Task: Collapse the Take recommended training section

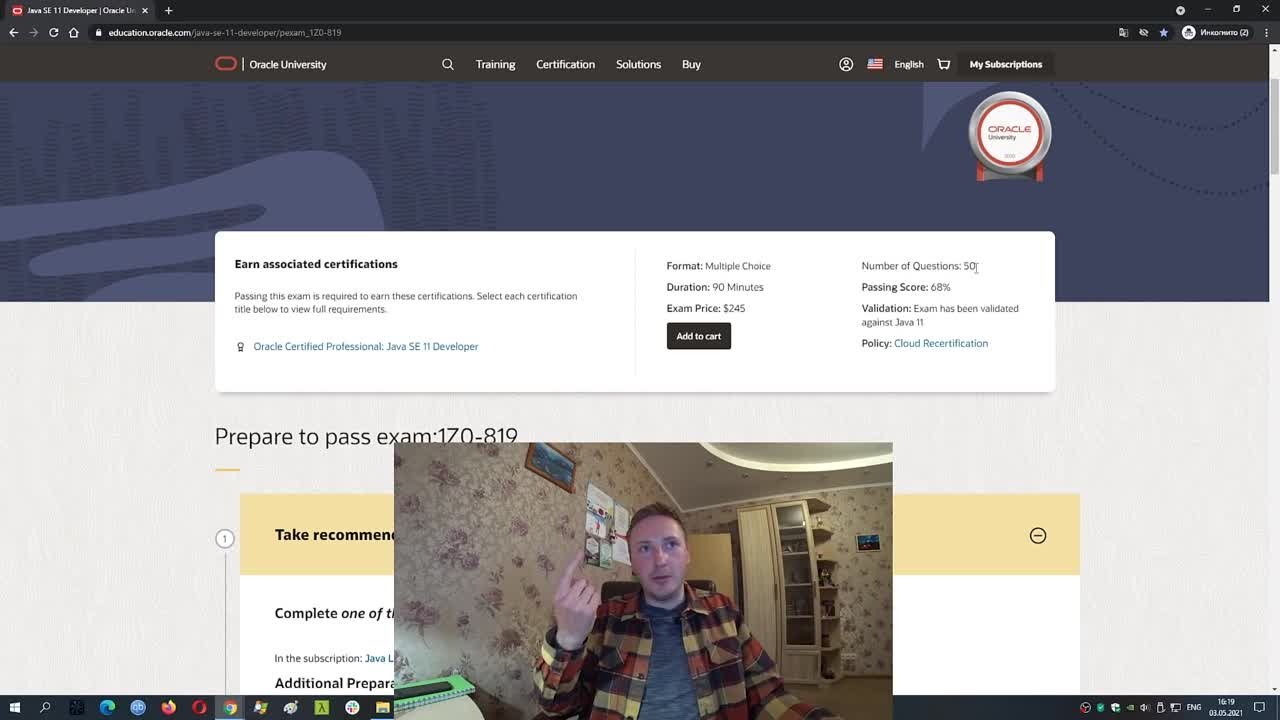Action: point(1037,536)
